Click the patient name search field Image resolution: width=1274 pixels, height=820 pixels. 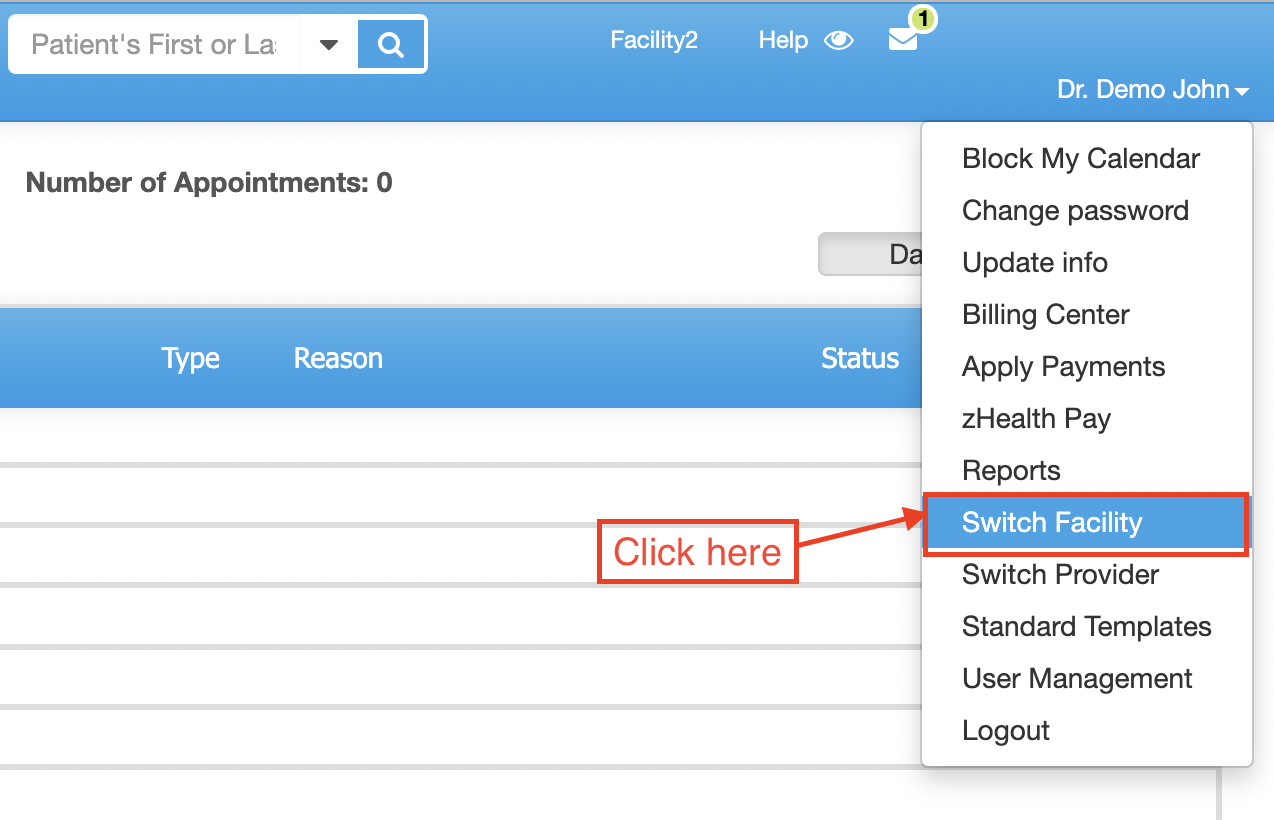click(150, 43)
